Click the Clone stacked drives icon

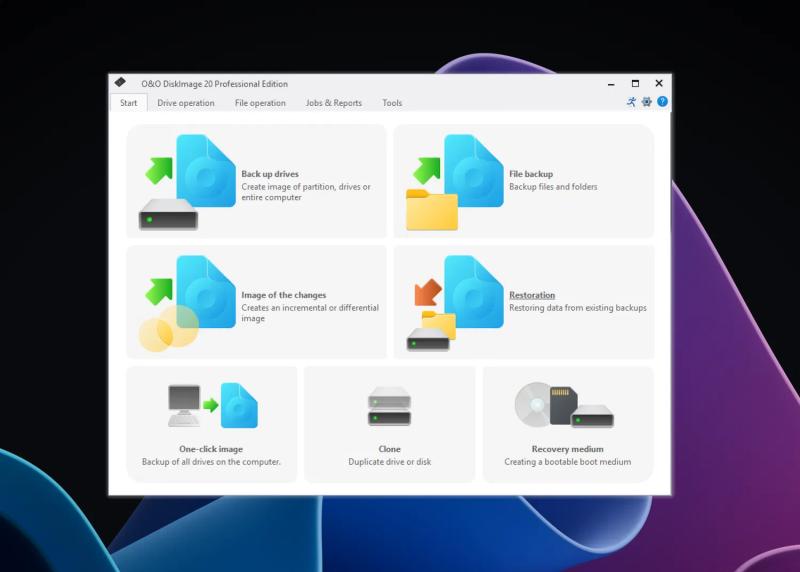click(x=389, y=406)
